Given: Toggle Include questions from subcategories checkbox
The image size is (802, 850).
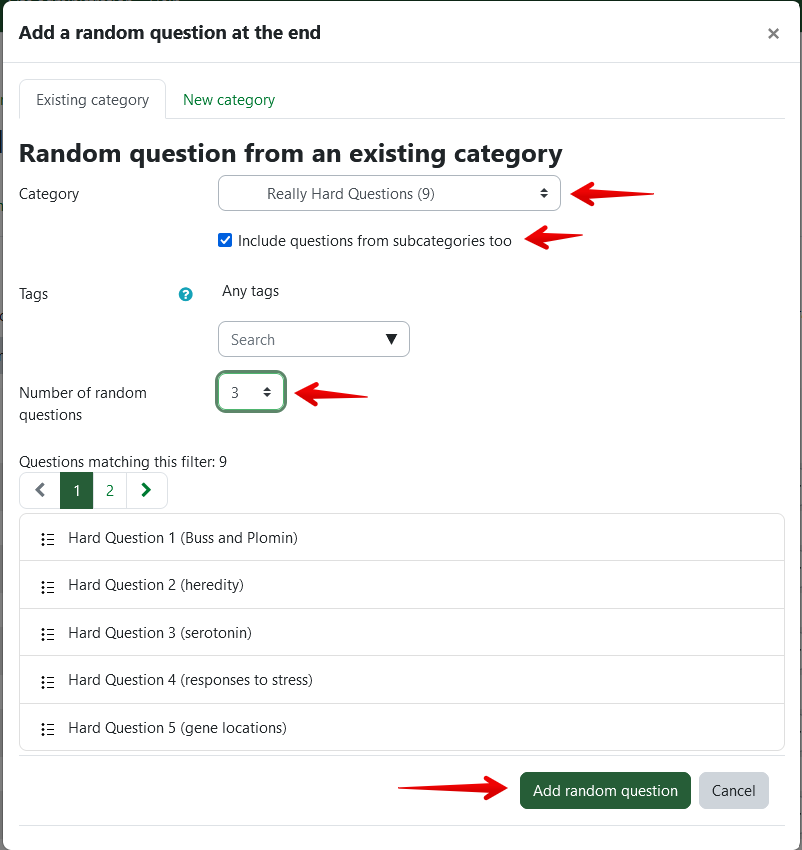Looking at the screenshot, I should (225, 240).
